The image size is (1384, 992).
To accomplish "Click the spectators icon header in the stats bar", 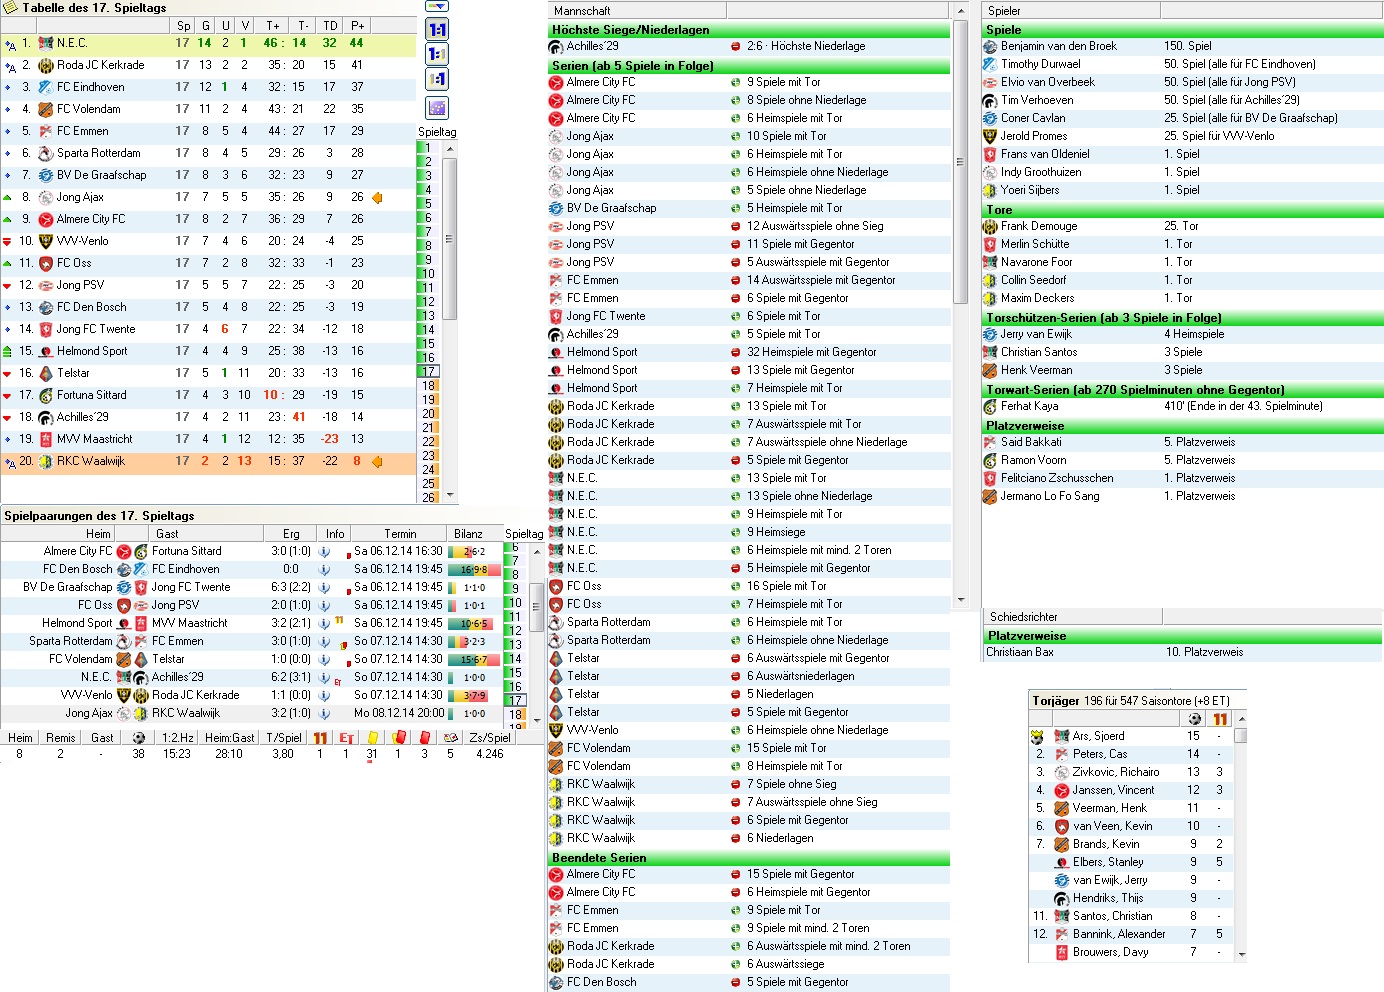I will coord(451,738).
